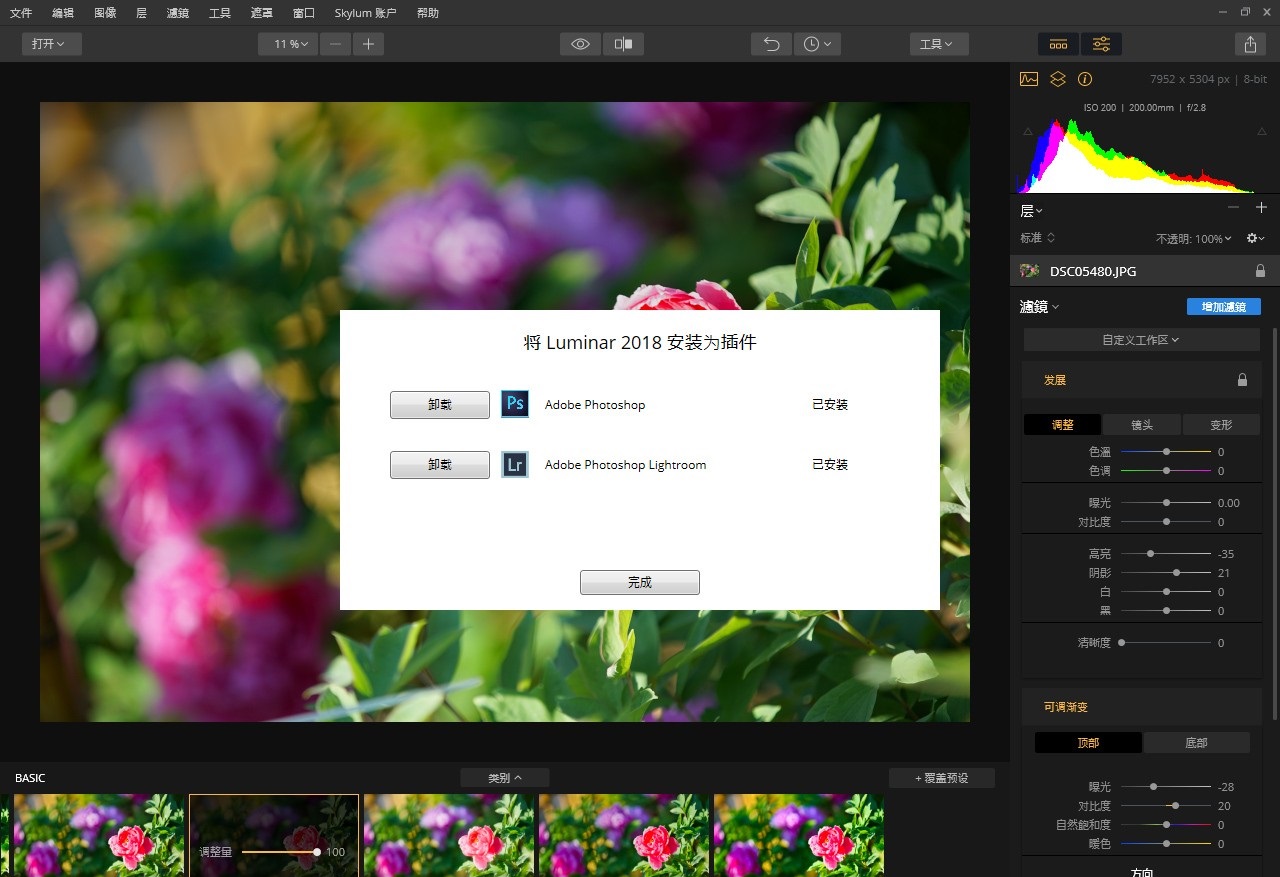Toggle the before/after compare view icon
Viewport: 1280px width, 877px height.
pos(624,44)
